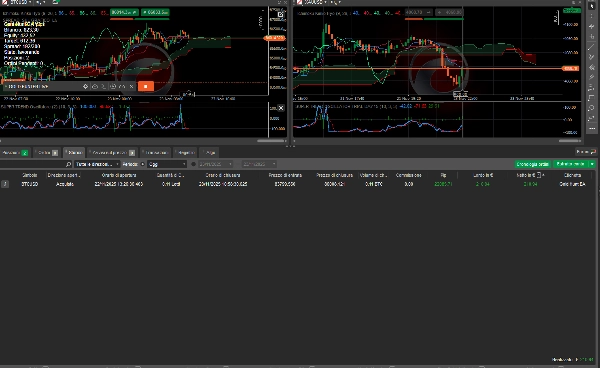Open the Avvisi di prezzo tab
The width and height of the screenshot is (600, 368).
[112, 153]
